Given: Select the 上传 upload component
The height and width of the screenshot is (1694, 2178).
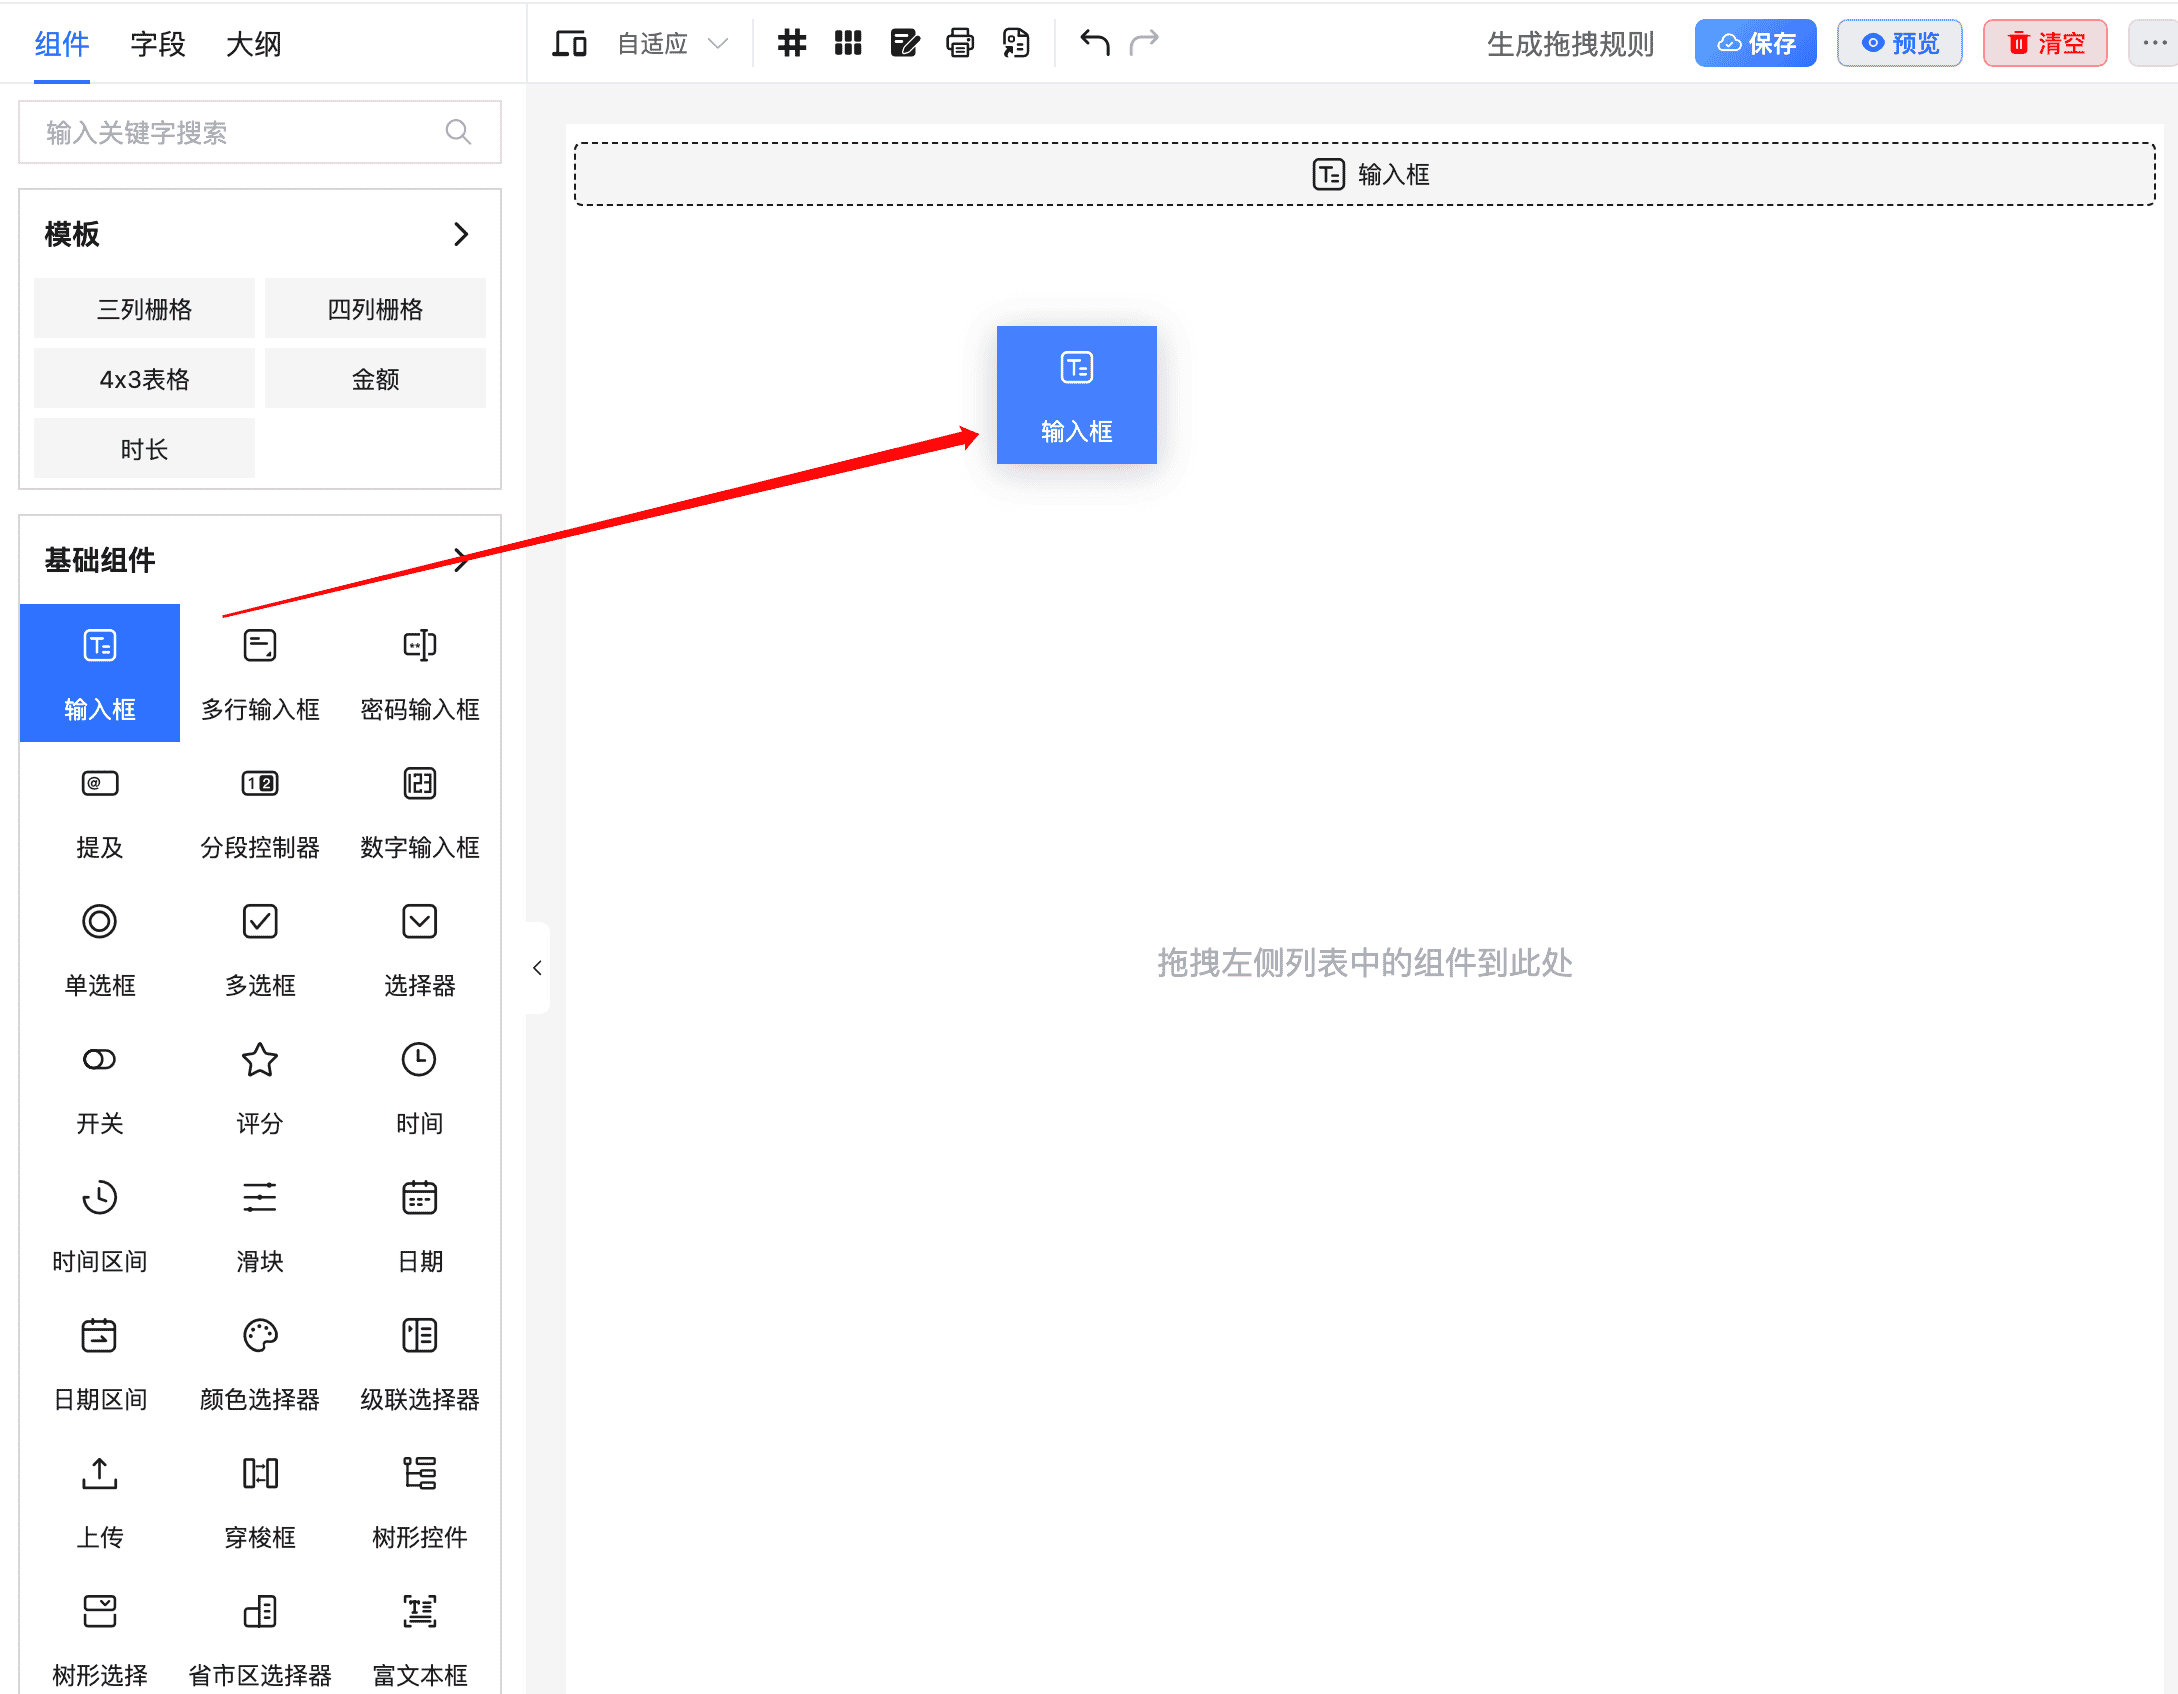Looking at the screenshot, I should [100, 1501].
